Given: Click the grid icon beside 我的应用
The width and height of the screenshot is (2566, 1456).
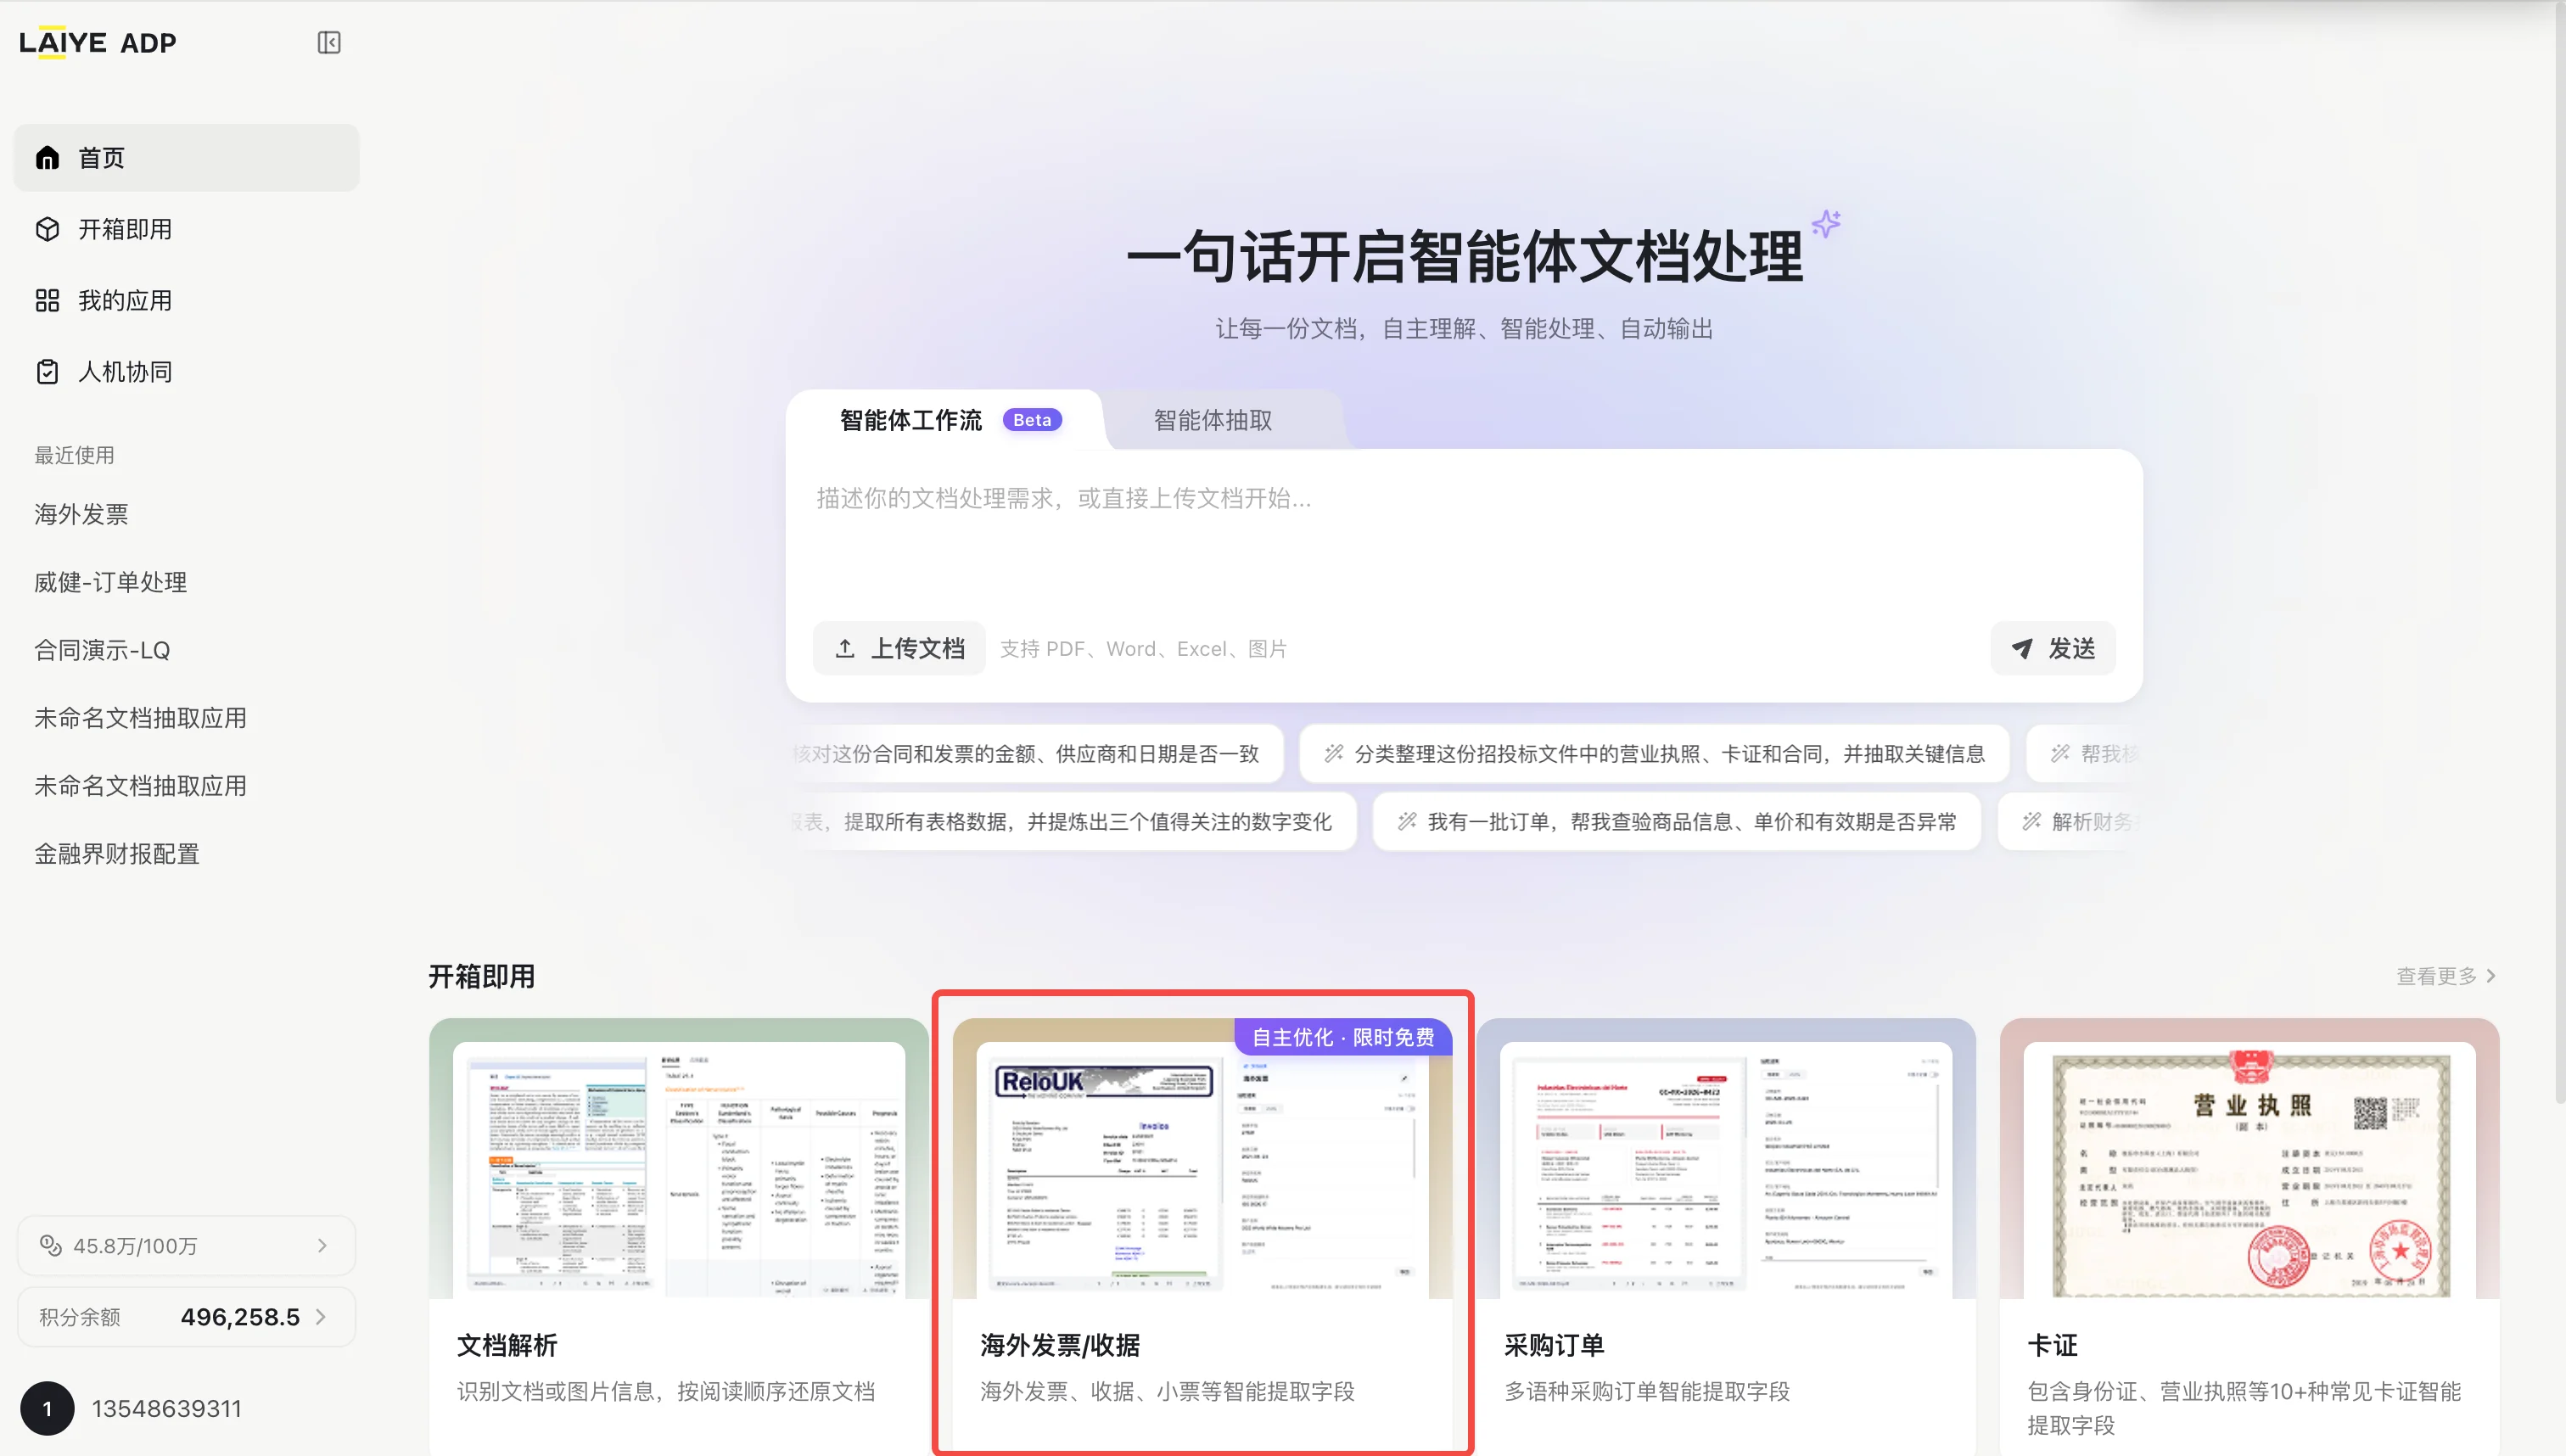Looking at the screenshot, I should tap(47, 300).
